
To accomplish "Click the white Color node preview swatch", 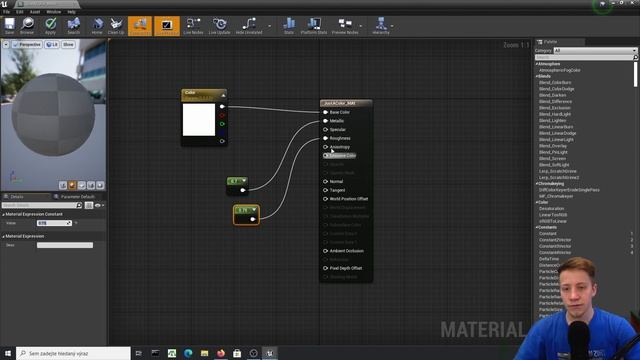I will point(199,120).
